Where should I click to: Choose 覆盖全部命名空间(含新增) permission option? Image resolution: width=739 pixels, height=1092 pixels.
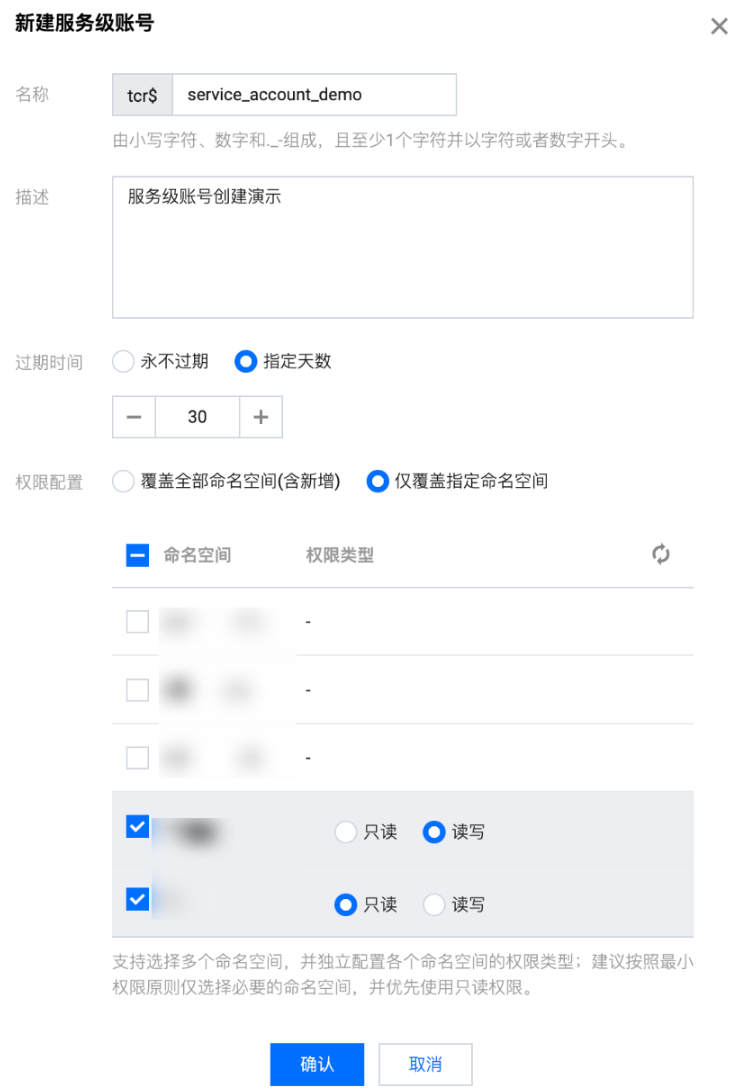pos(124,482)
